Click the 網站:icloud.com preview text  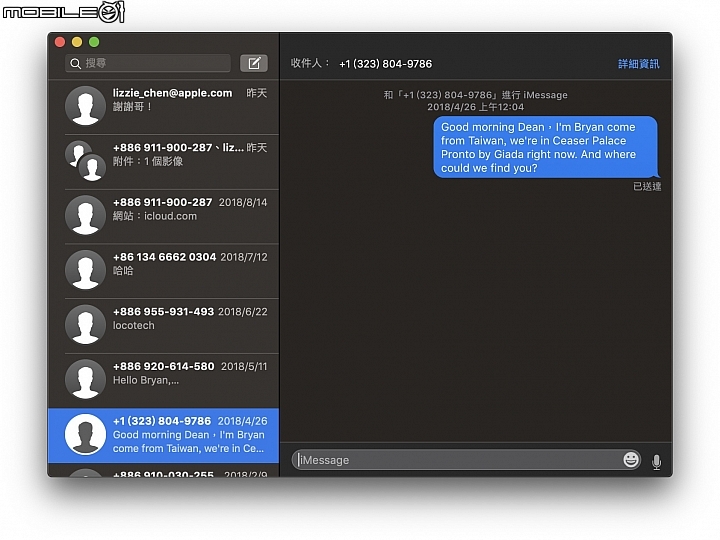point(155,216)
